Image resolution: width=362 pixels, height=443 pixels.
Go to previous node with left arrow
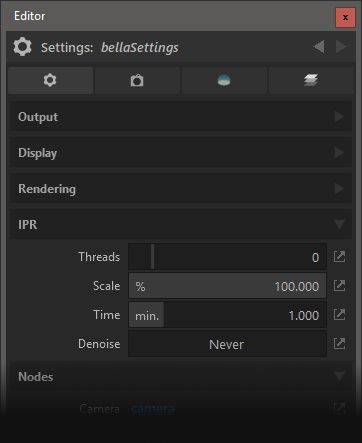319,47
